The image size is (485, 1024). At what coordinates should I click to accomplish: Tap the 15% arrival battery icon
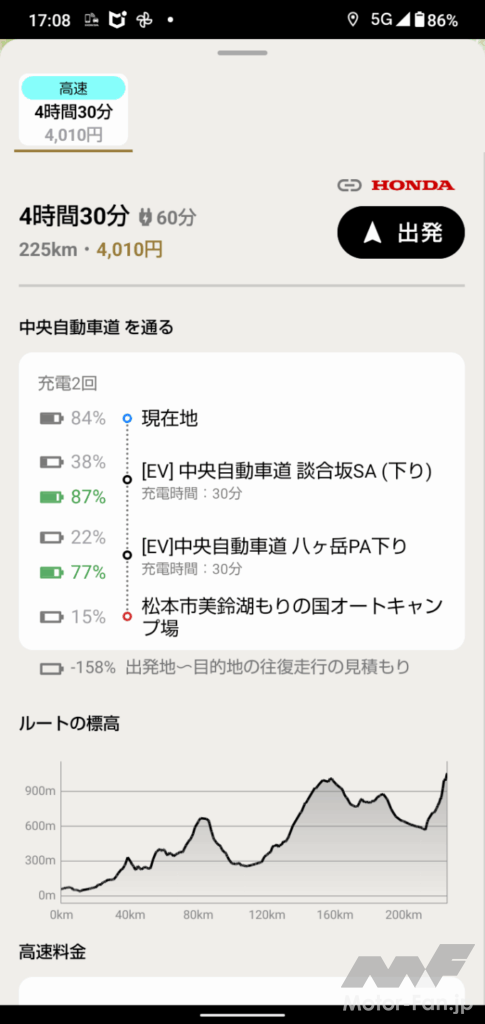[52, 616]
